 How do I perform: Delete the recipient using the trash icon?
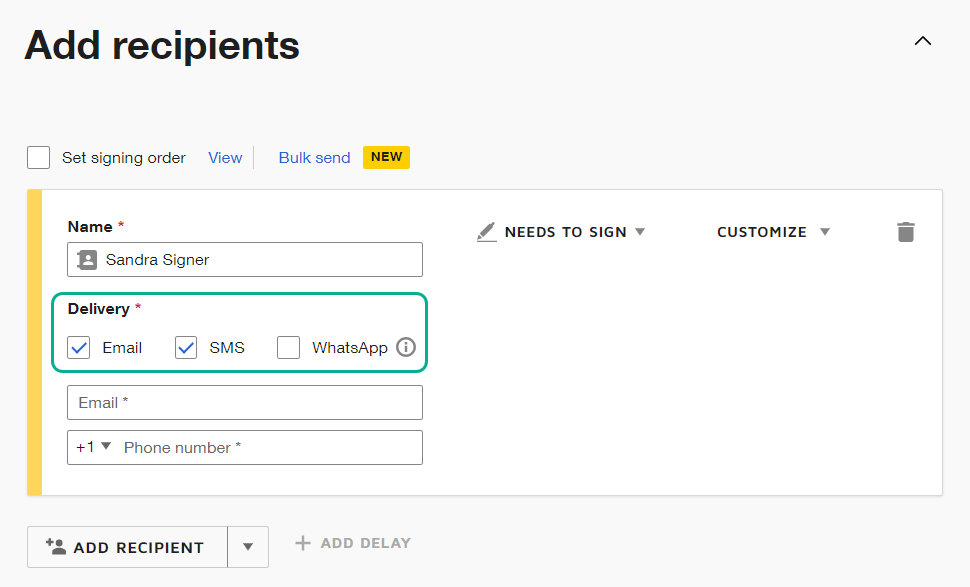pyautogui.click(x=906, y=231)
